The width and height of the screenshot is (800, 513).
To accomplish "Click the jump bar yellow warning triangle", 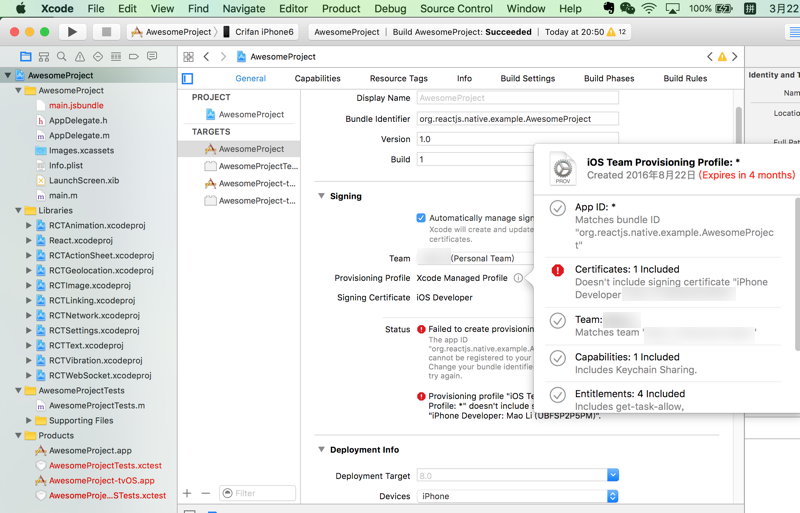I will pyautogui.click(x=722, y=57).
